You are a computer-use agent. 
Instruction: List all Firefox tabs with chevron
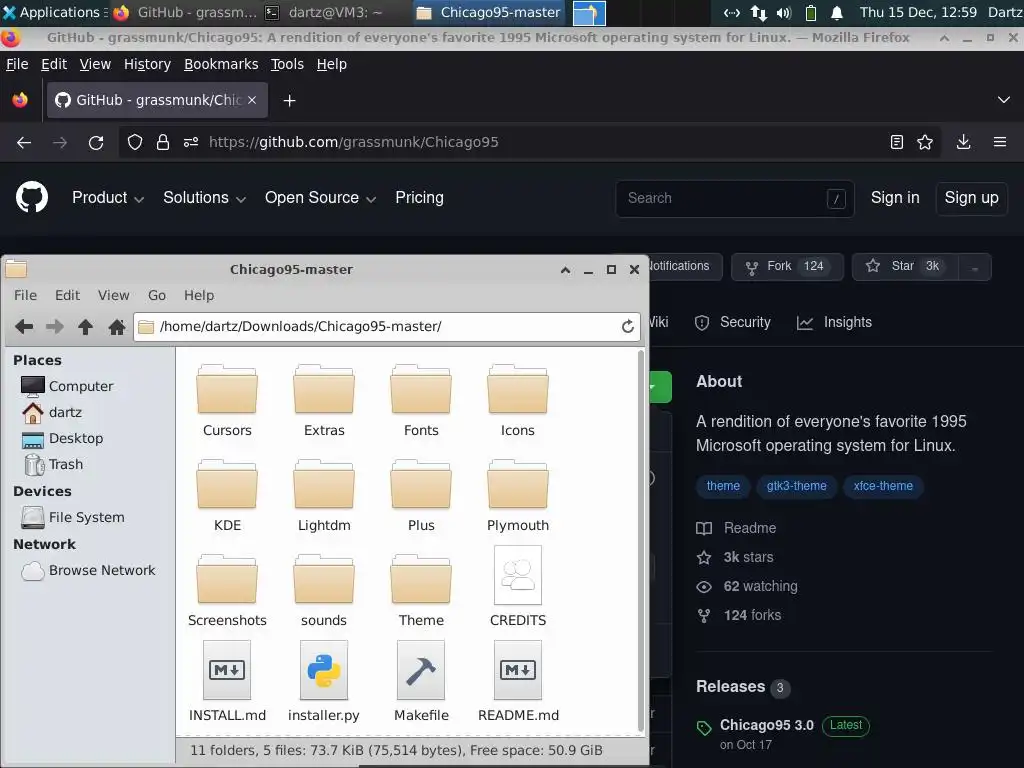(x=1004, y=100)
